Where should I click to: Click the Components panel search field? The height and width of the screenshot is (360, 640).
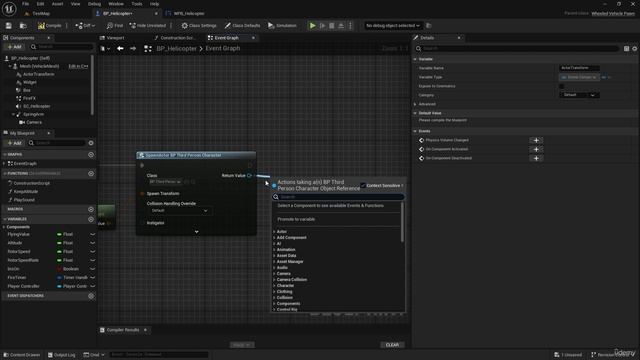click(x=62, y=47)
